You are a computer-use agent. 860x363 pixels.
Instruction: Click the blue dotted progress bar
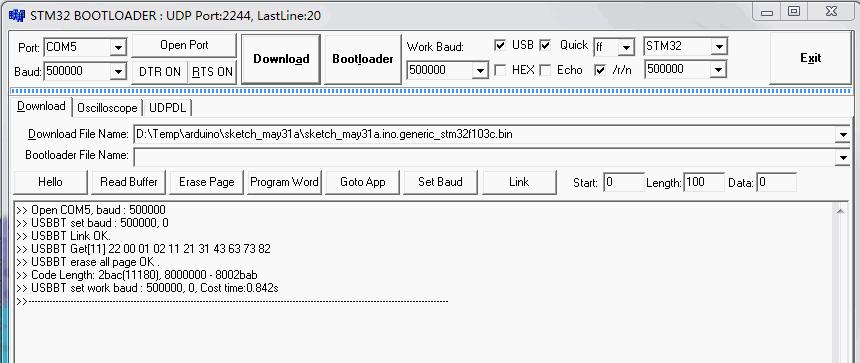(x=431, y=91)
